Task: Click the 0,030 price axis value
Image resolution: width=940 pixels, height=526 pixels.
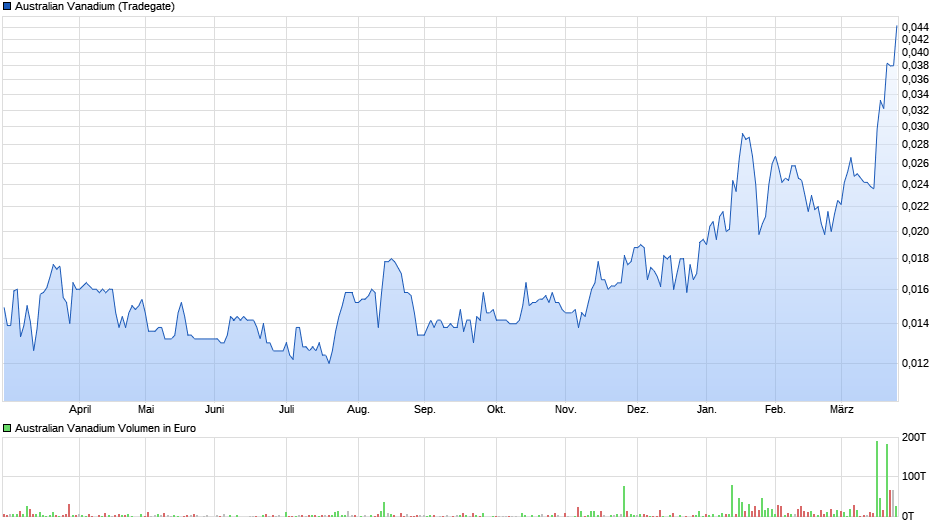Action: (914, 127)
